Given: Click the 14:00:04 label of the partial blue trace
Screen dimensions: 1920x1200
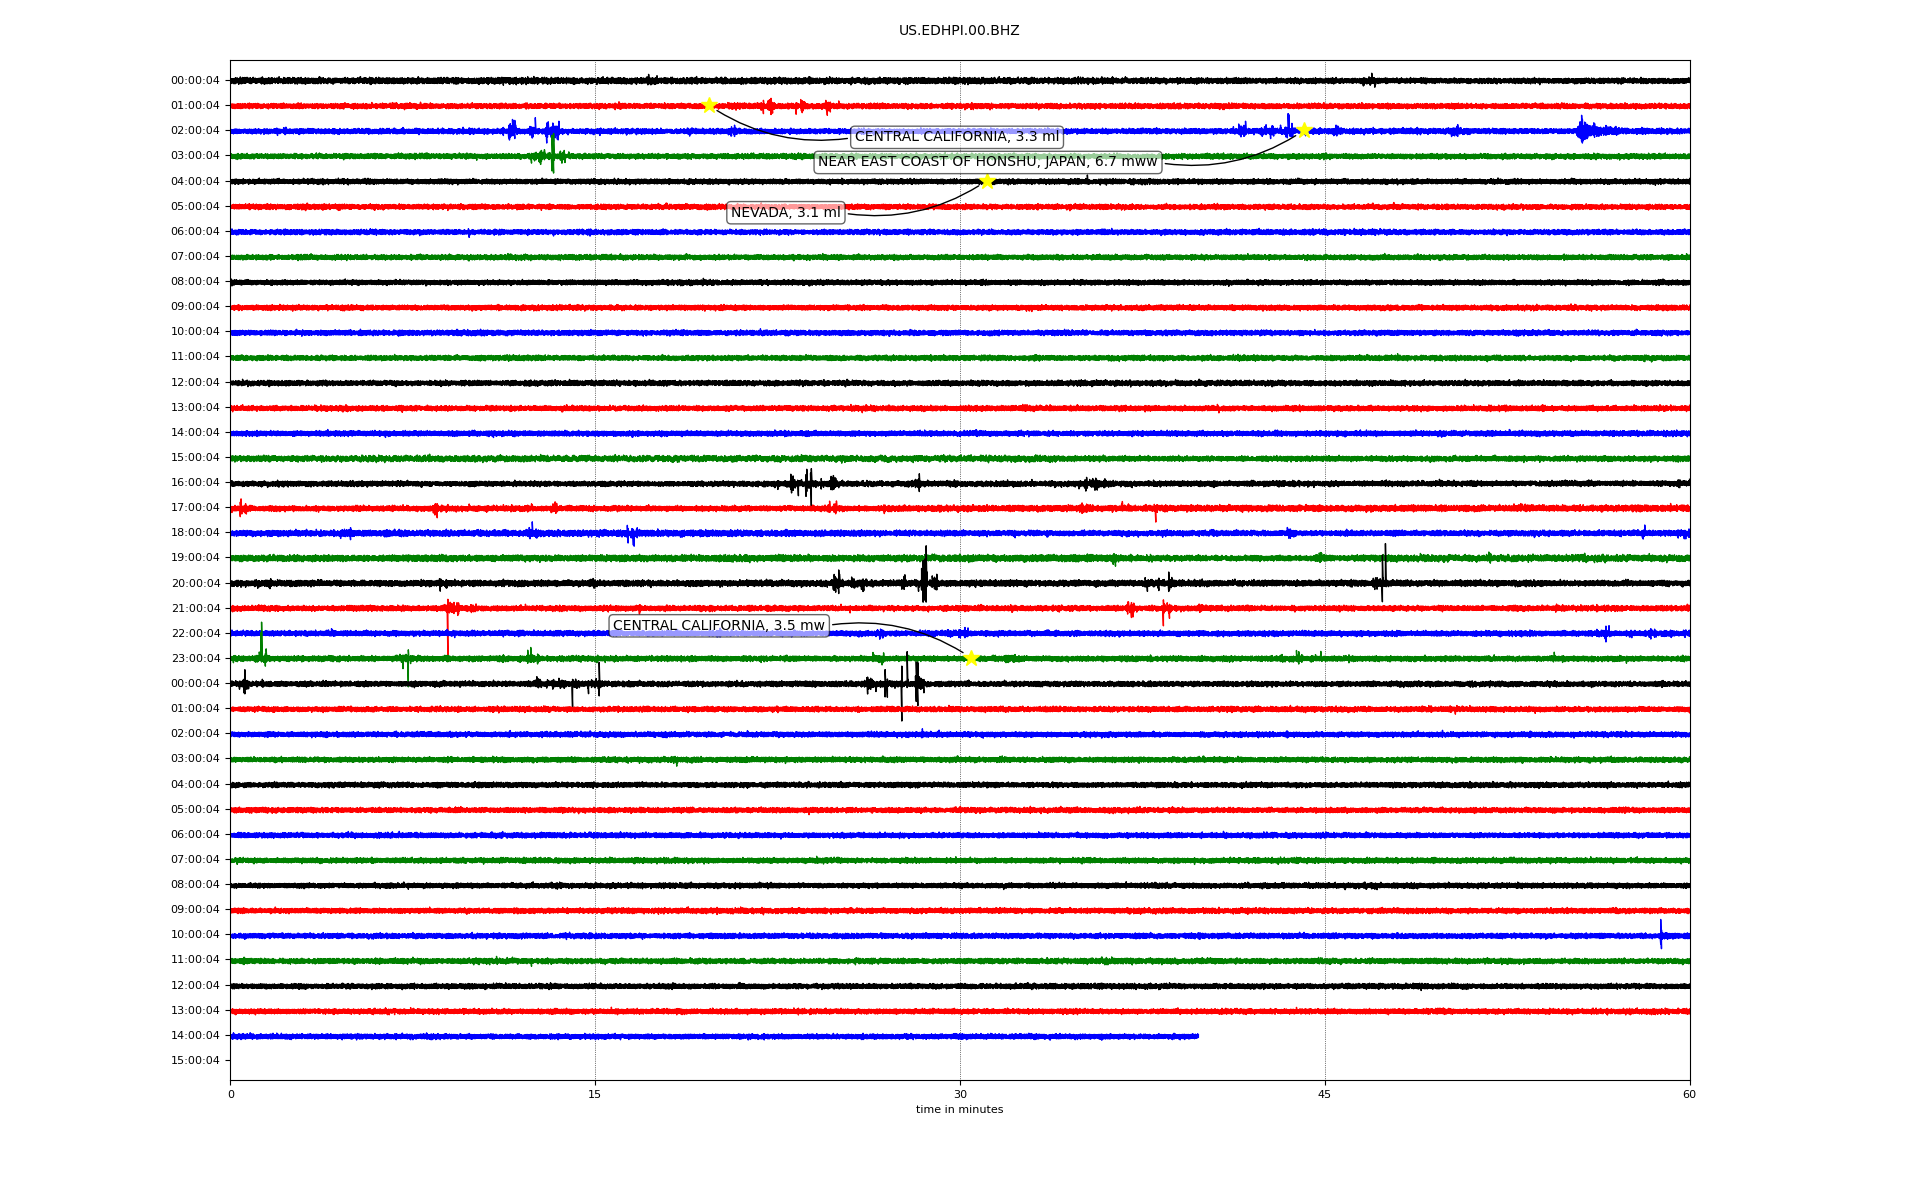Looking at the screenshot, I should click(195, 1036).
